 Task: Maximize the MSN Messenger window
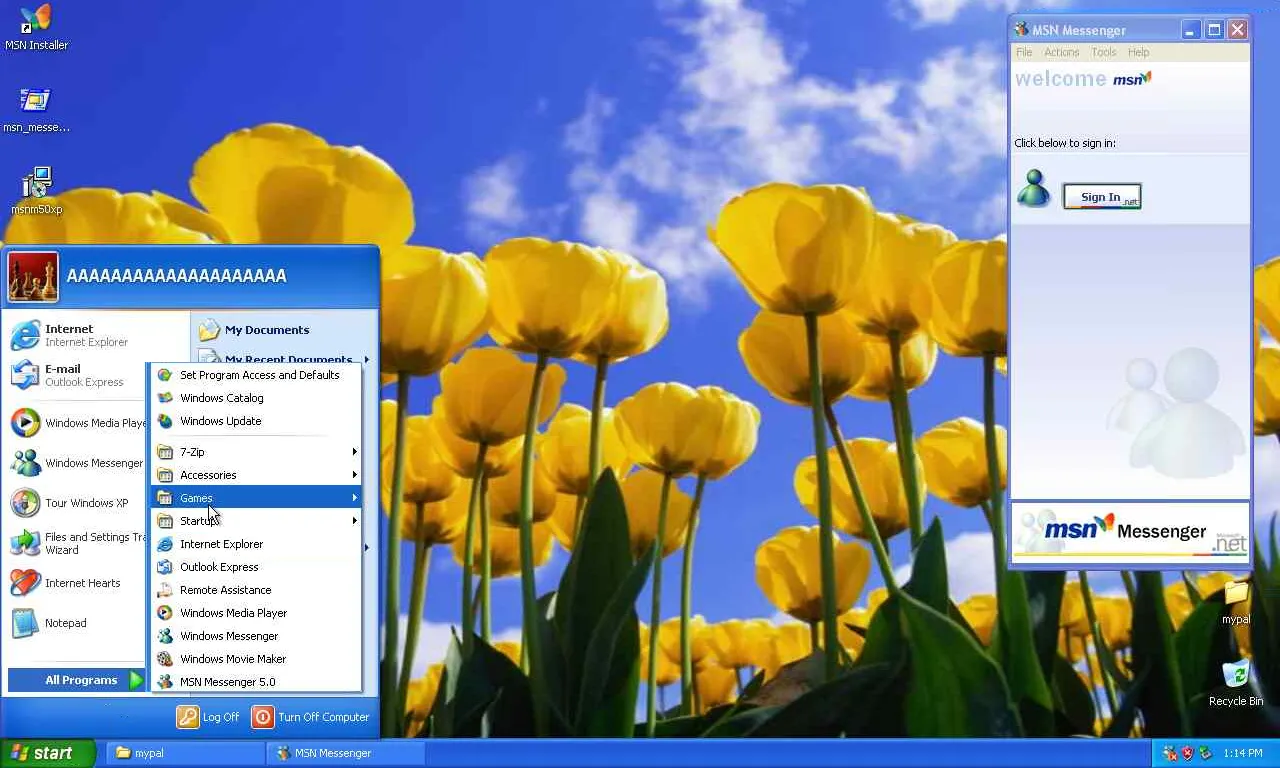click(1214, 30)
